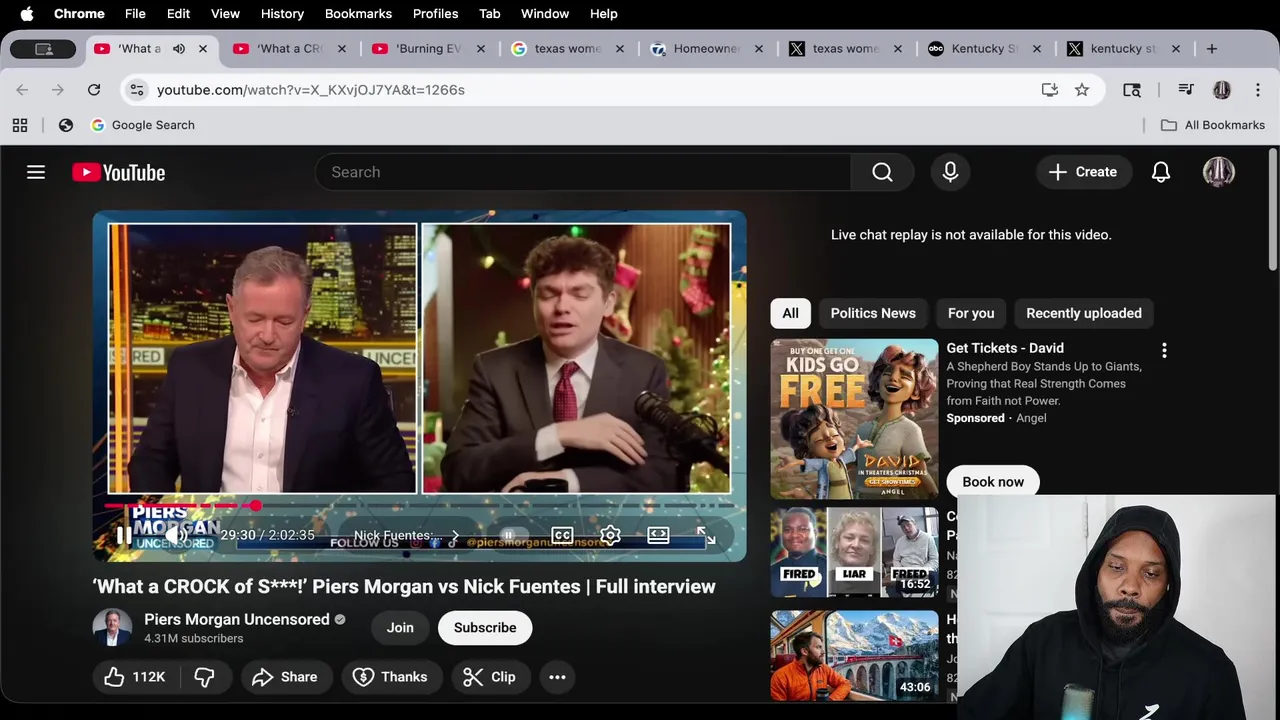Click the page vertical scrollbar
The image size is (1280, 720).
pyautogui.click(x=1273, y=210)
